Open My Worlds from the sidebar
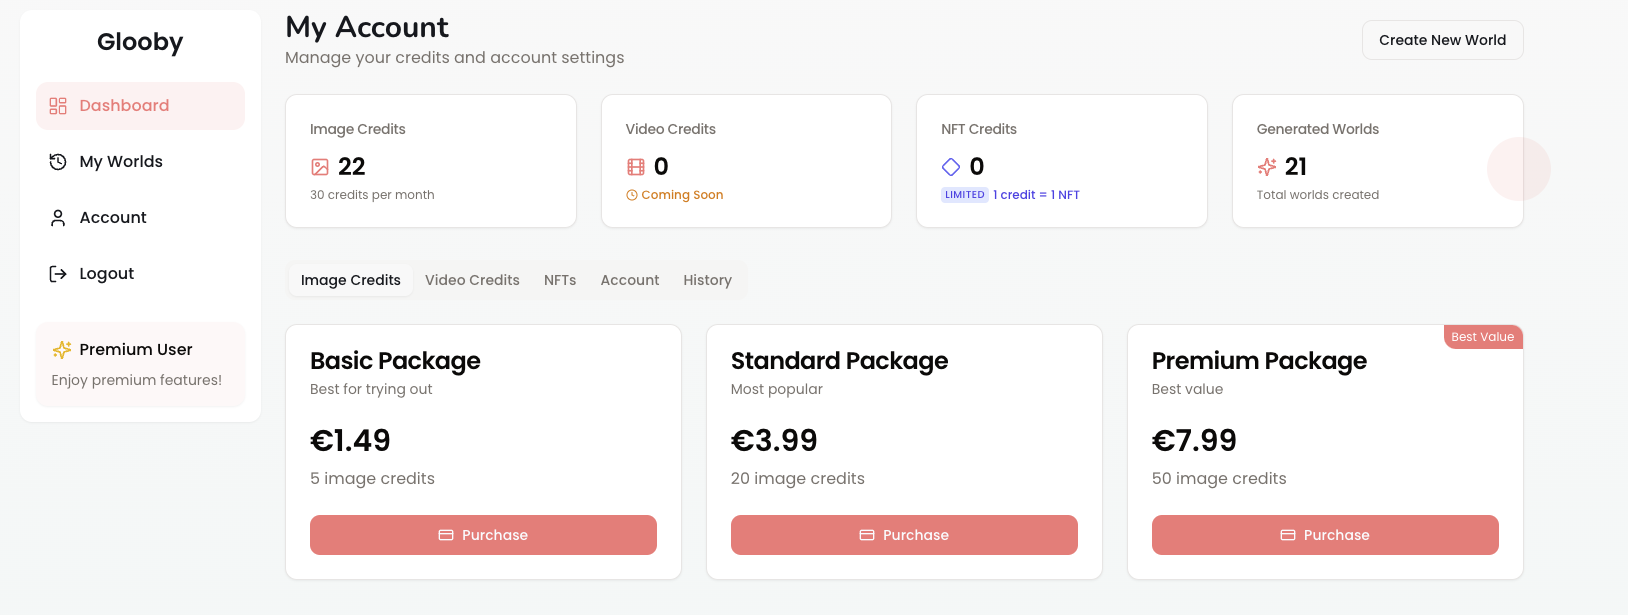 click(x=121, y=162)
